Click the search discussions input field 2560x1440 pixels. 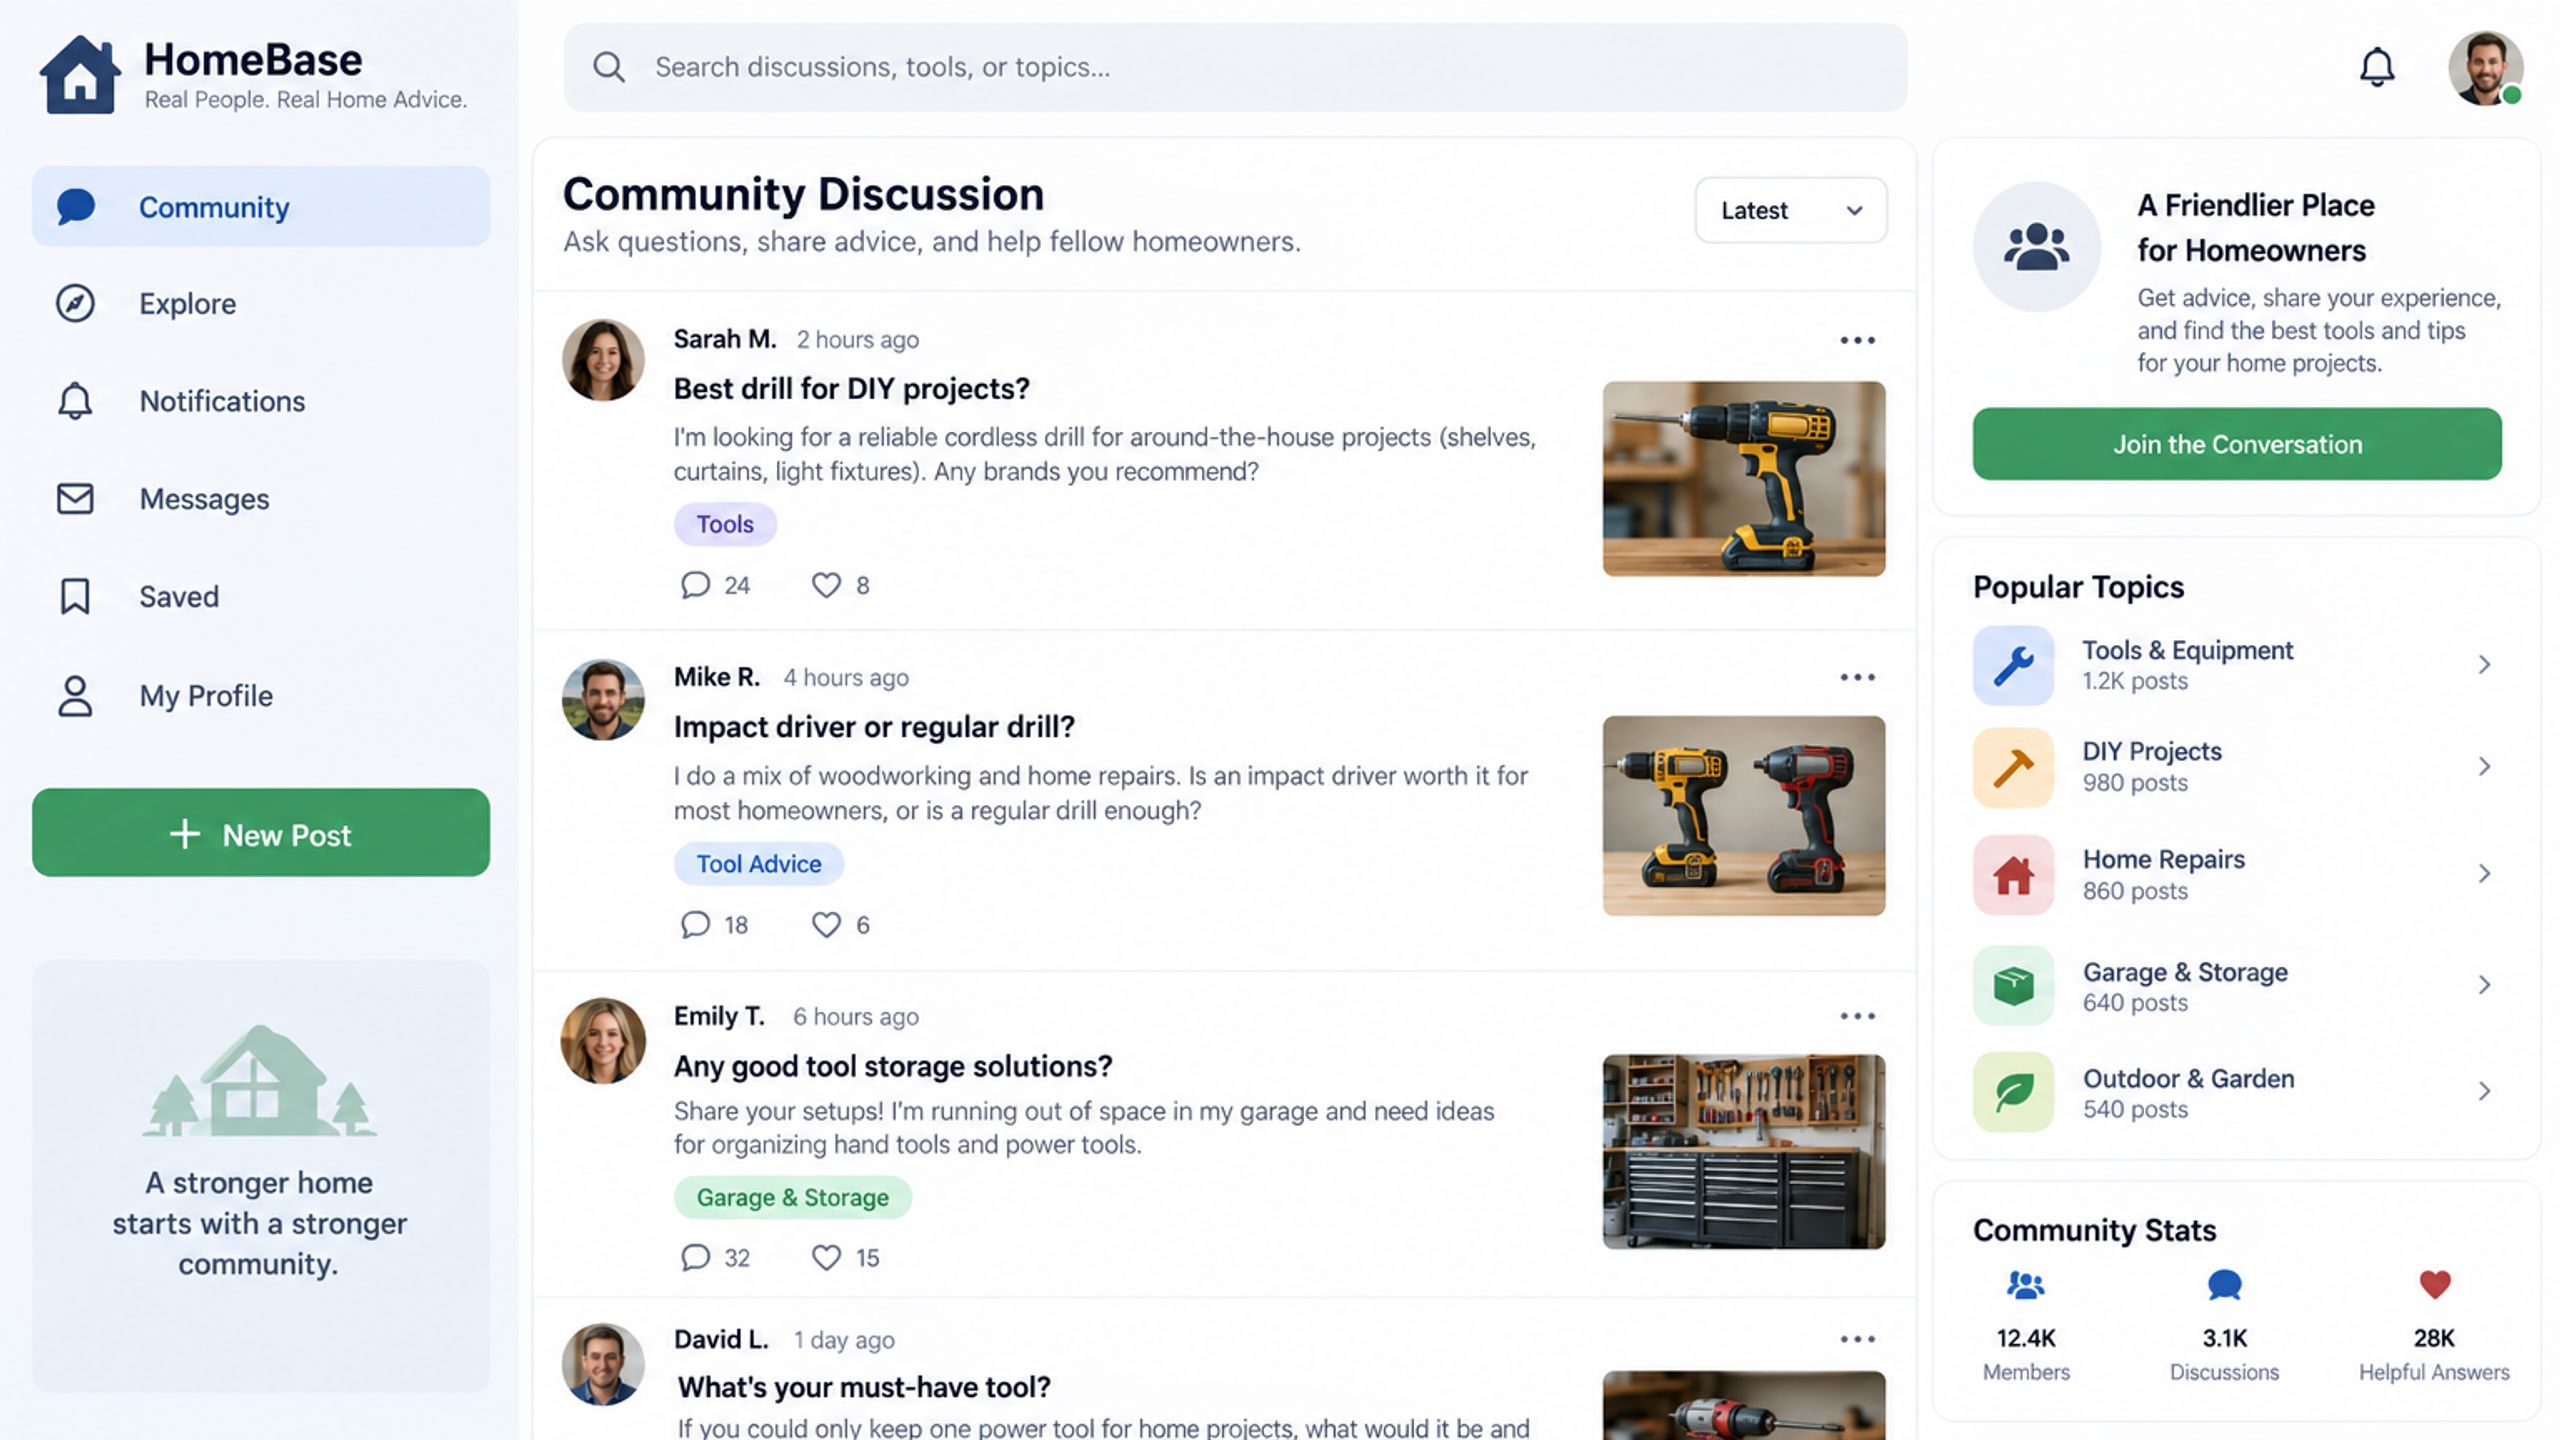pyautogui.click(x=1235, y=67)
